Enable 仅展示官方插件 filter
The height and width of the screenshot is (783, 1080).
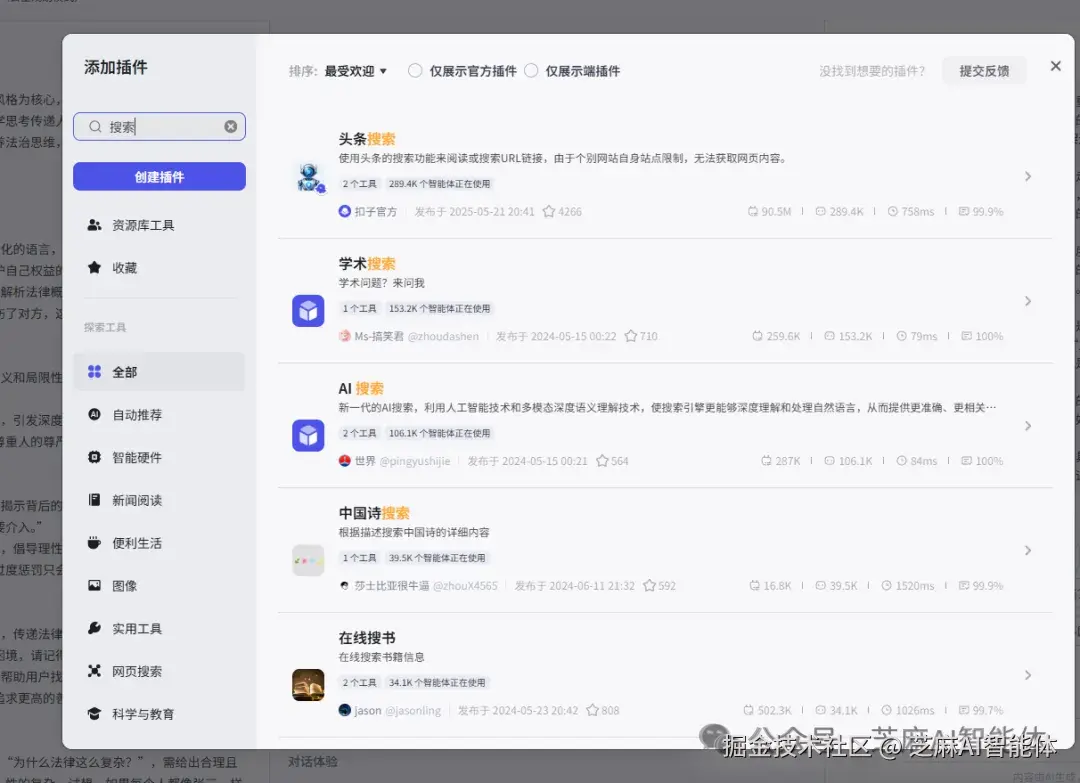pos(414,71)
